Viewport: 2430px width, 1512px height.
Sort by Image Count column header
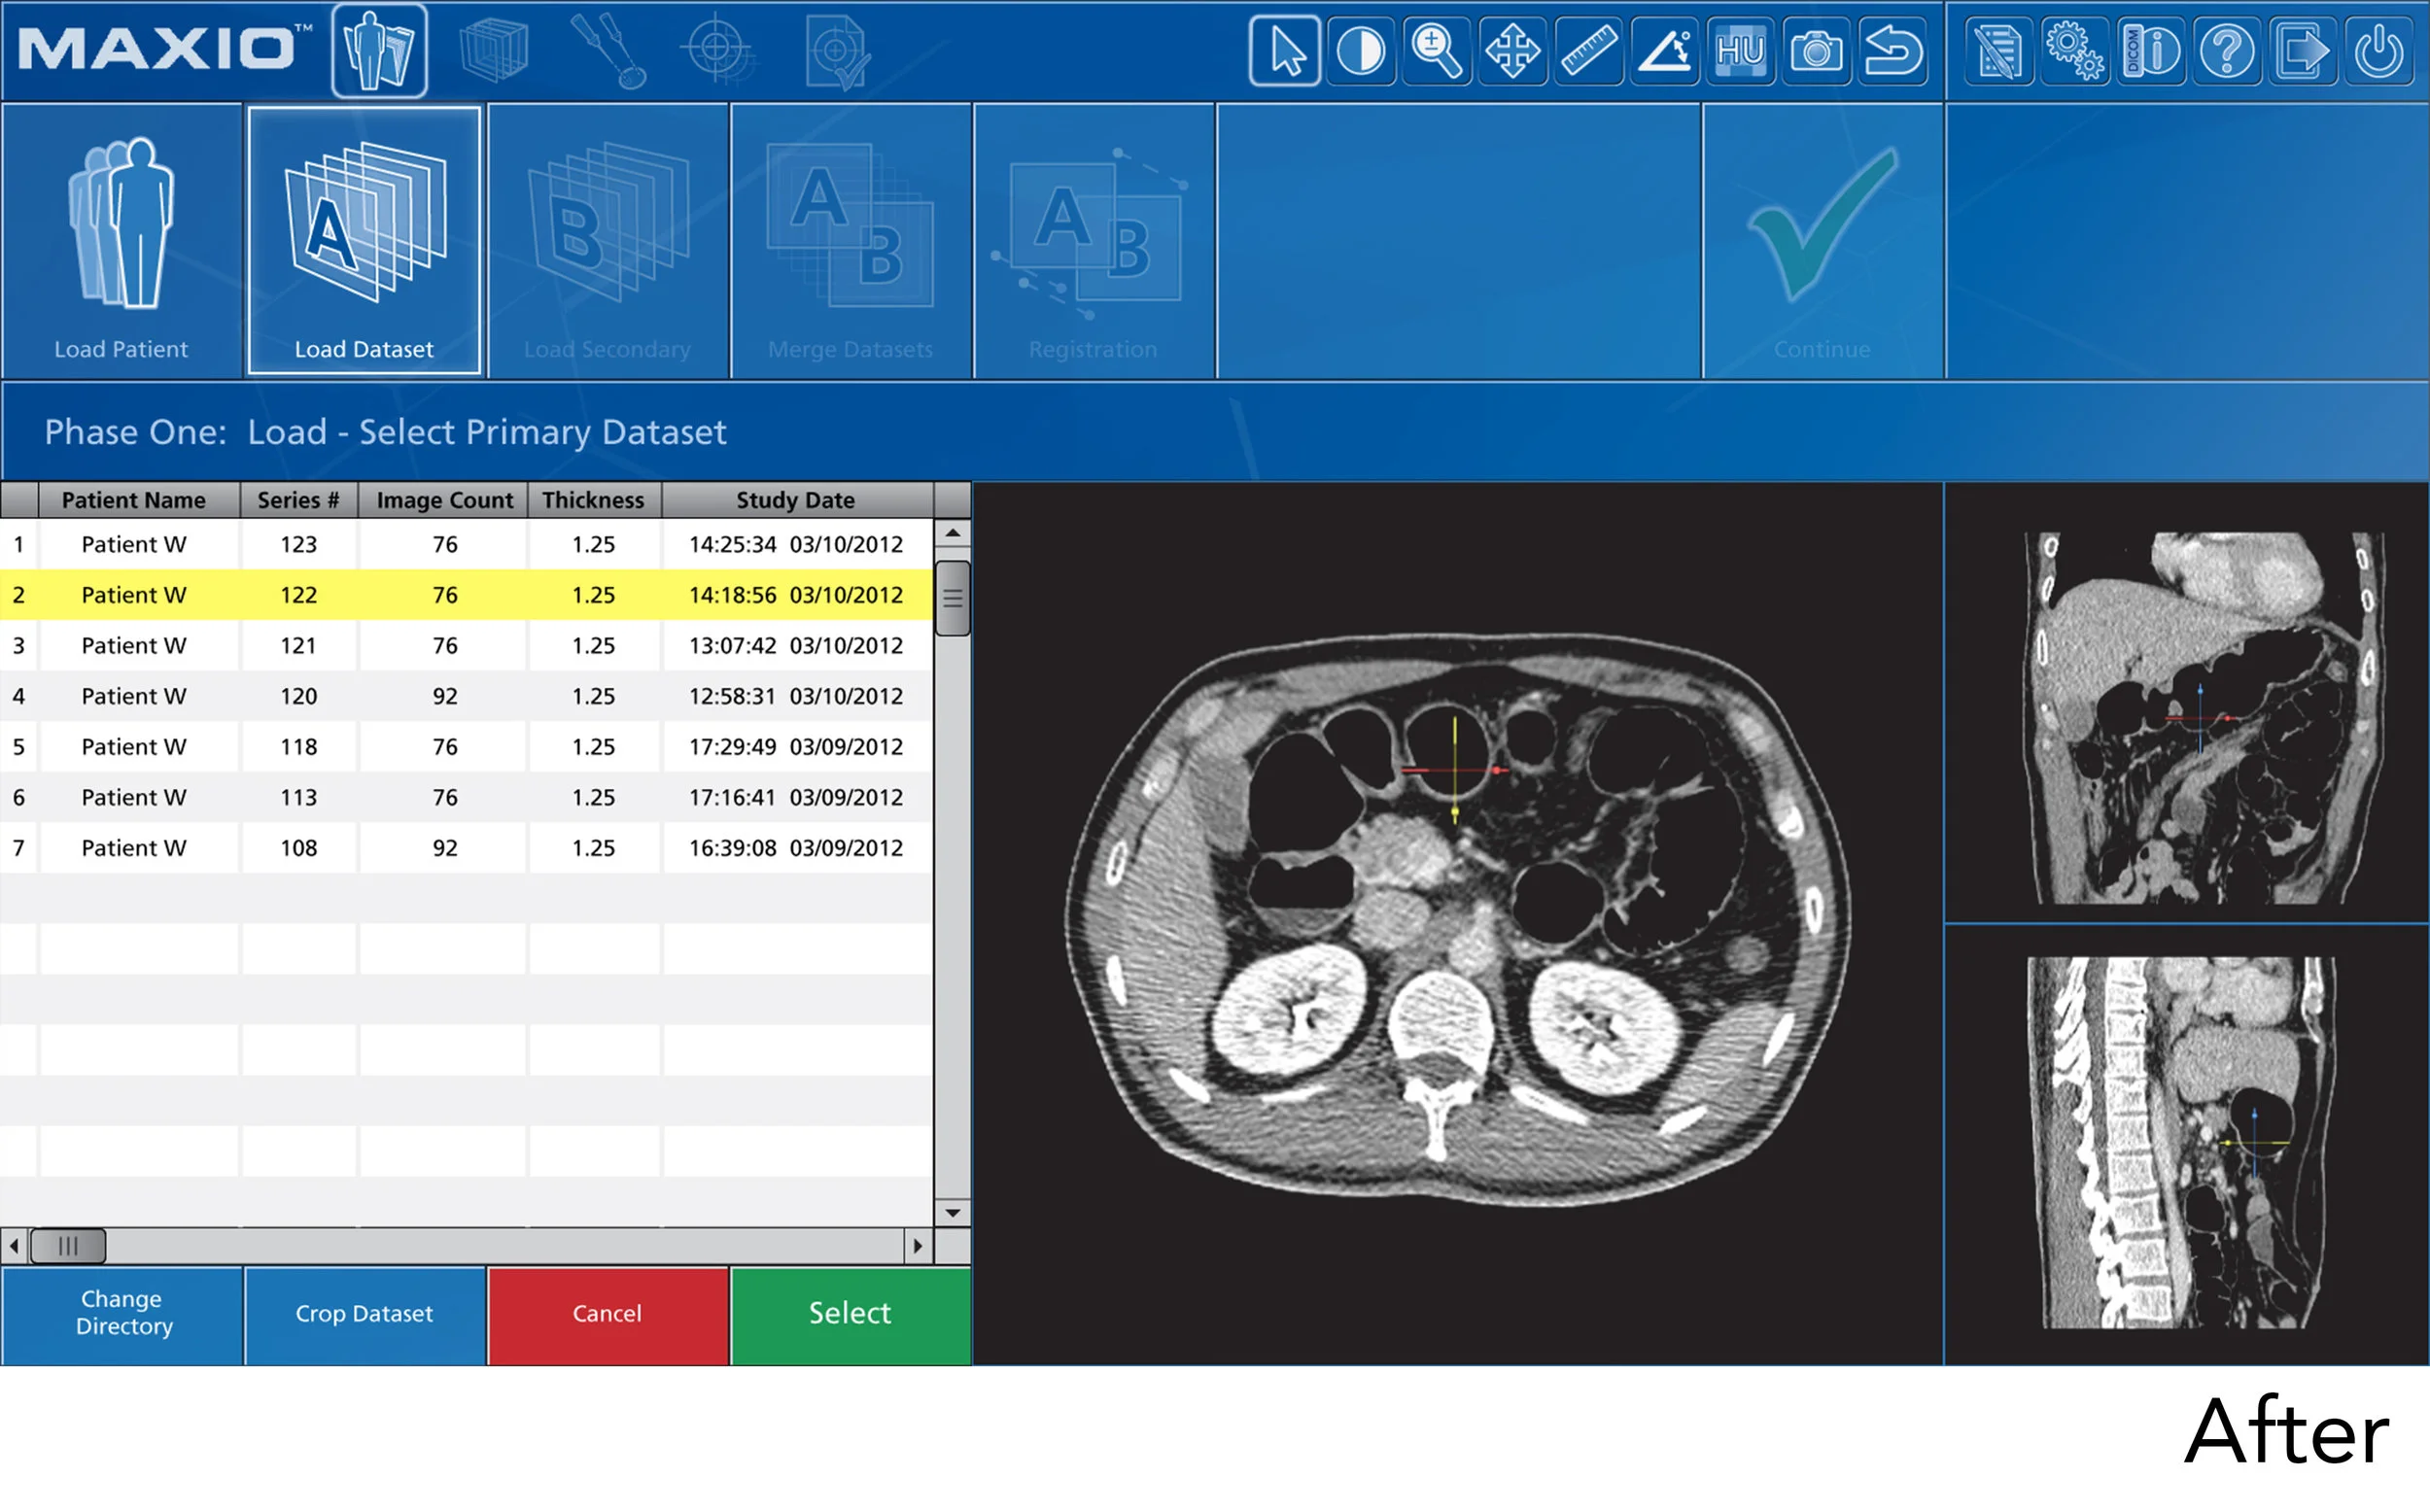pos(444,500)
